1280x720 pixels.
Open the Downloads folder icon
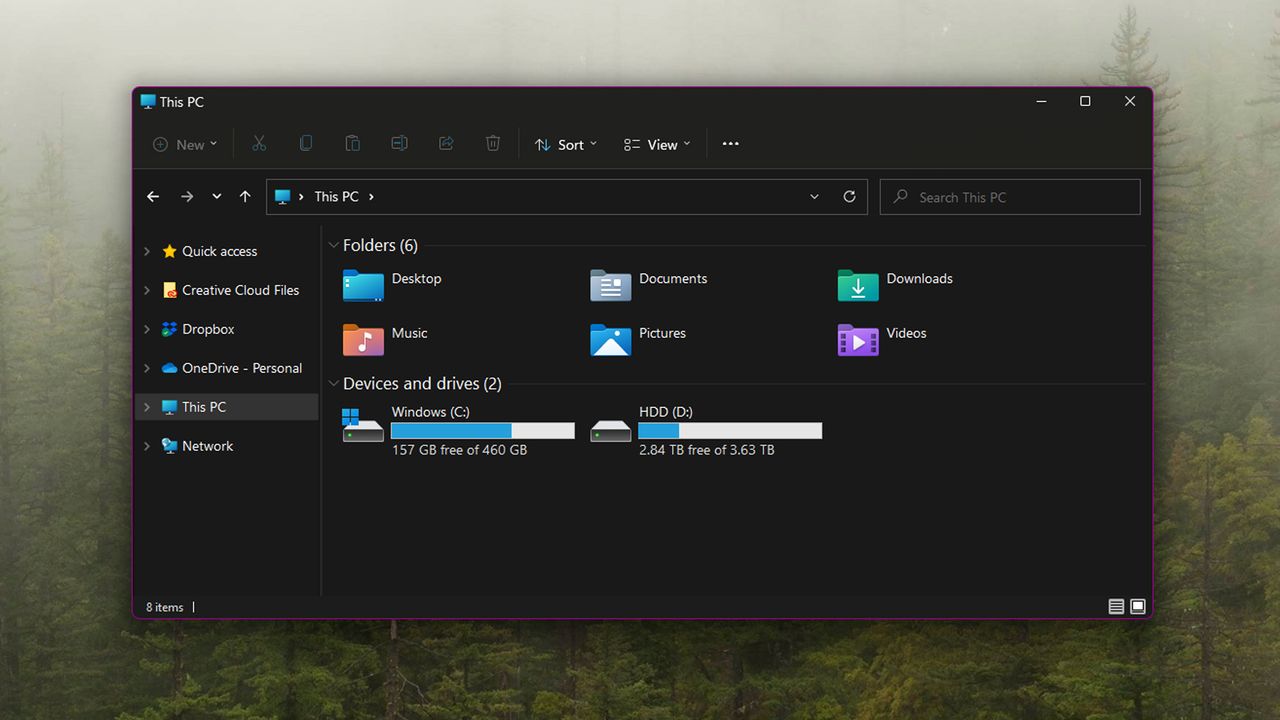[858, 285]
